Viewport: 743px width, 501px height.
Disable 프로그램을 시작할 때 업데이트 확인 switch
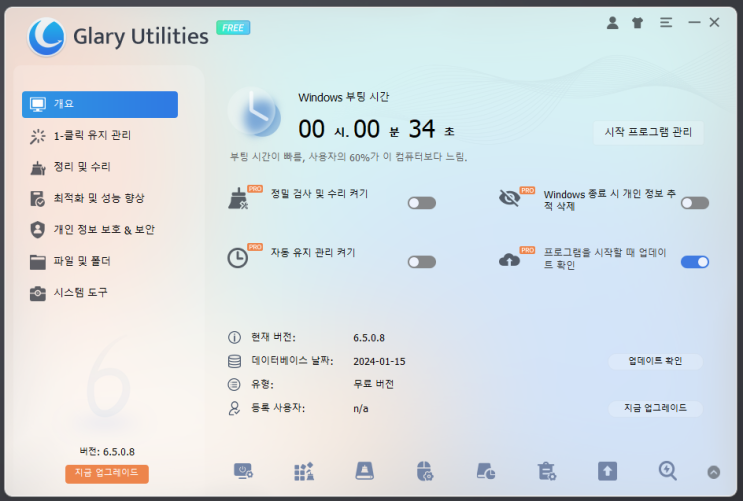tap(695, 262)
